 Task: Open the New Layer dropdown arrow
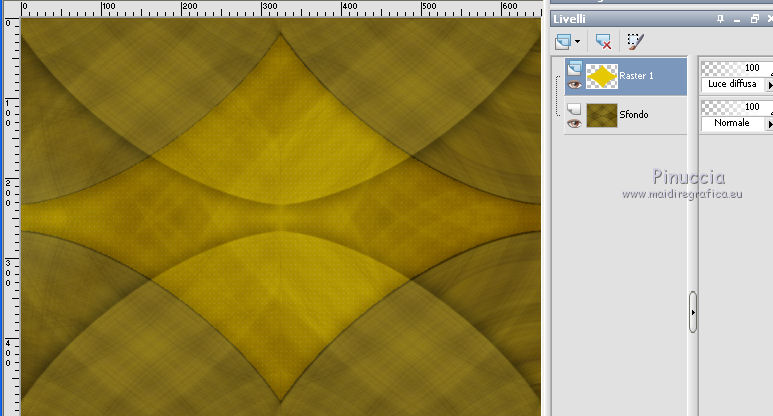coord(577,42)
